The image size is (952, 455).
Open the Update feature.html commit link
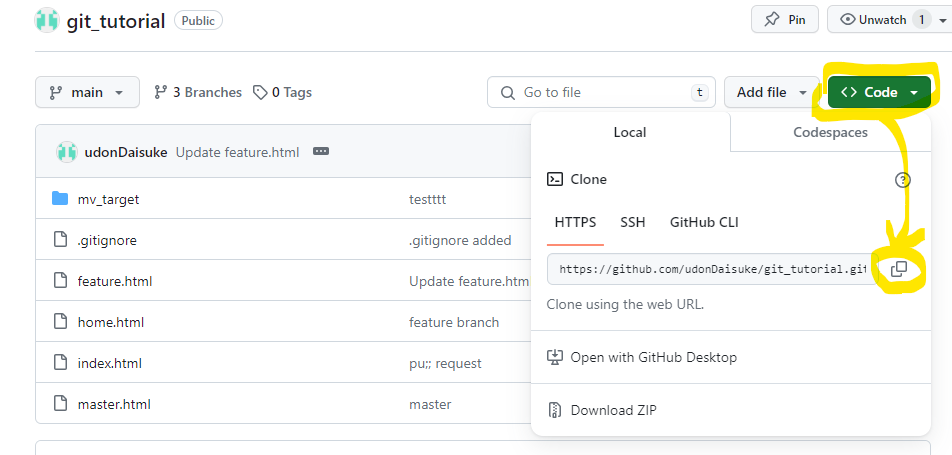tap(237, 152)
